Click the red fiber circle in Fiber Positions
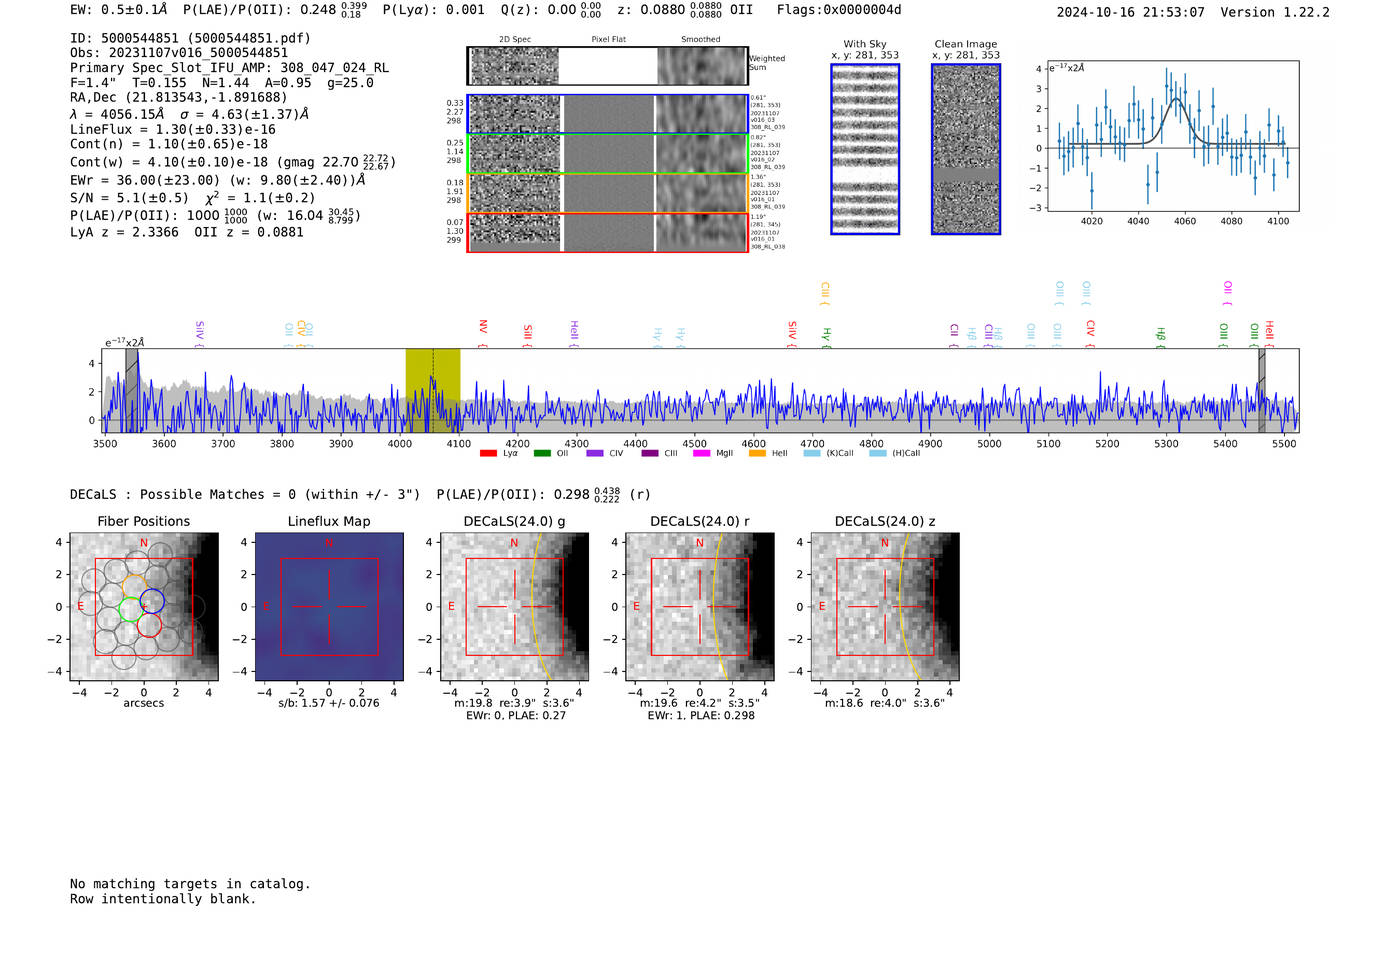The height and width of the screenshot is (953, 1400). 149,625
